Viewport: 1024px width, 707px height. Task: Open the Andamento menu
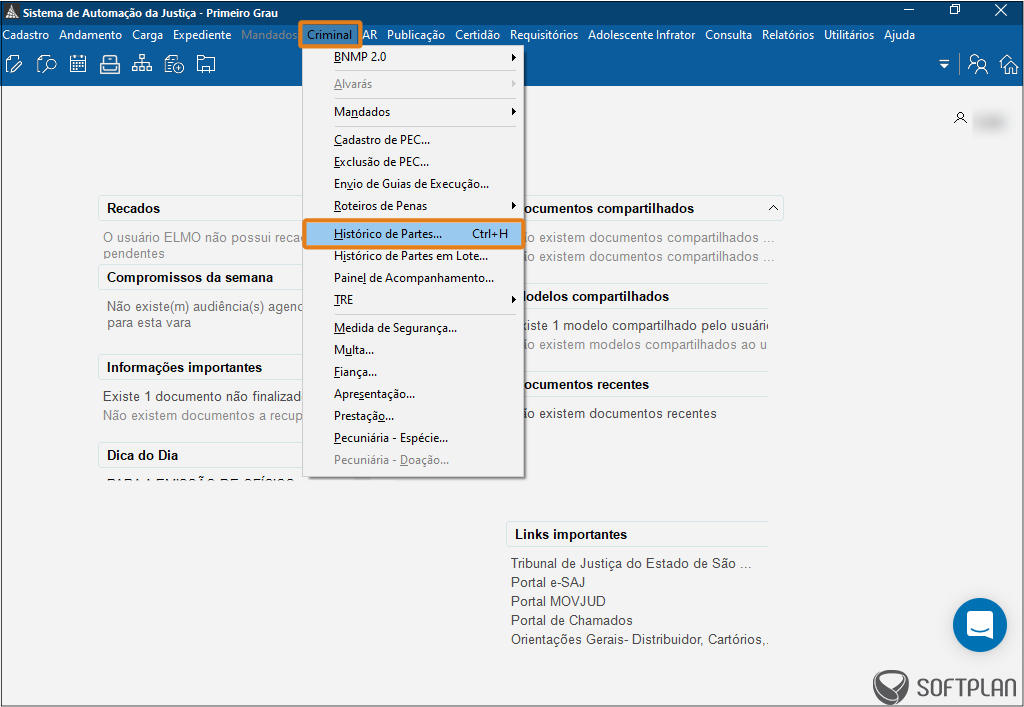91,35
